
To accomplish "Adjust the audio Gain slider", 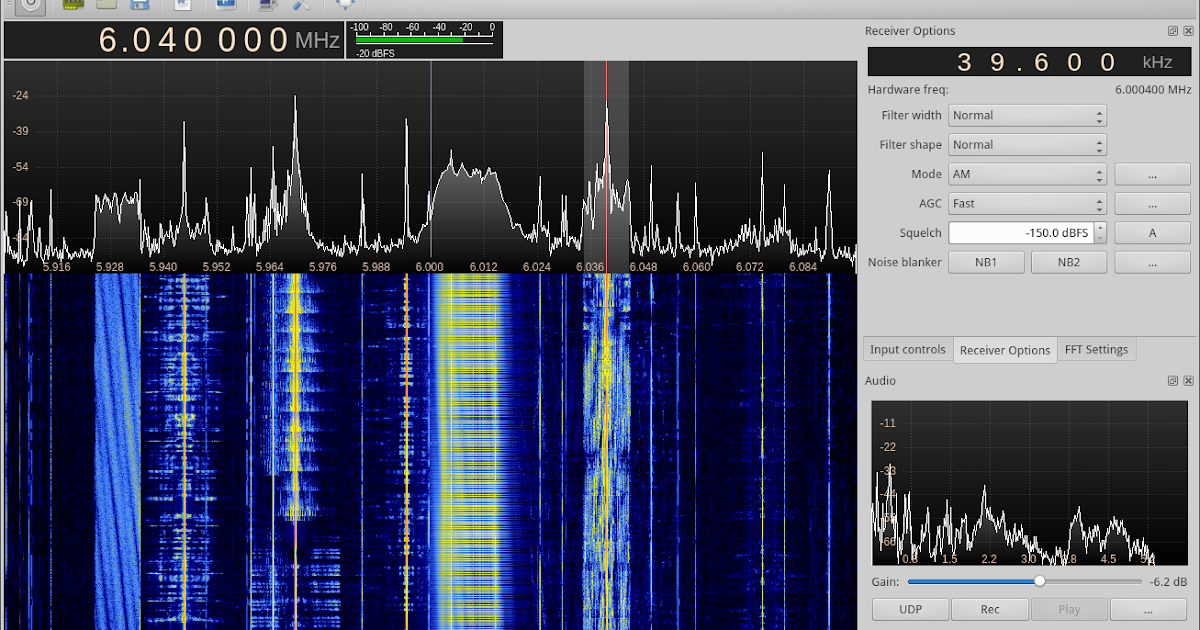I will [x=1038, y=581].
